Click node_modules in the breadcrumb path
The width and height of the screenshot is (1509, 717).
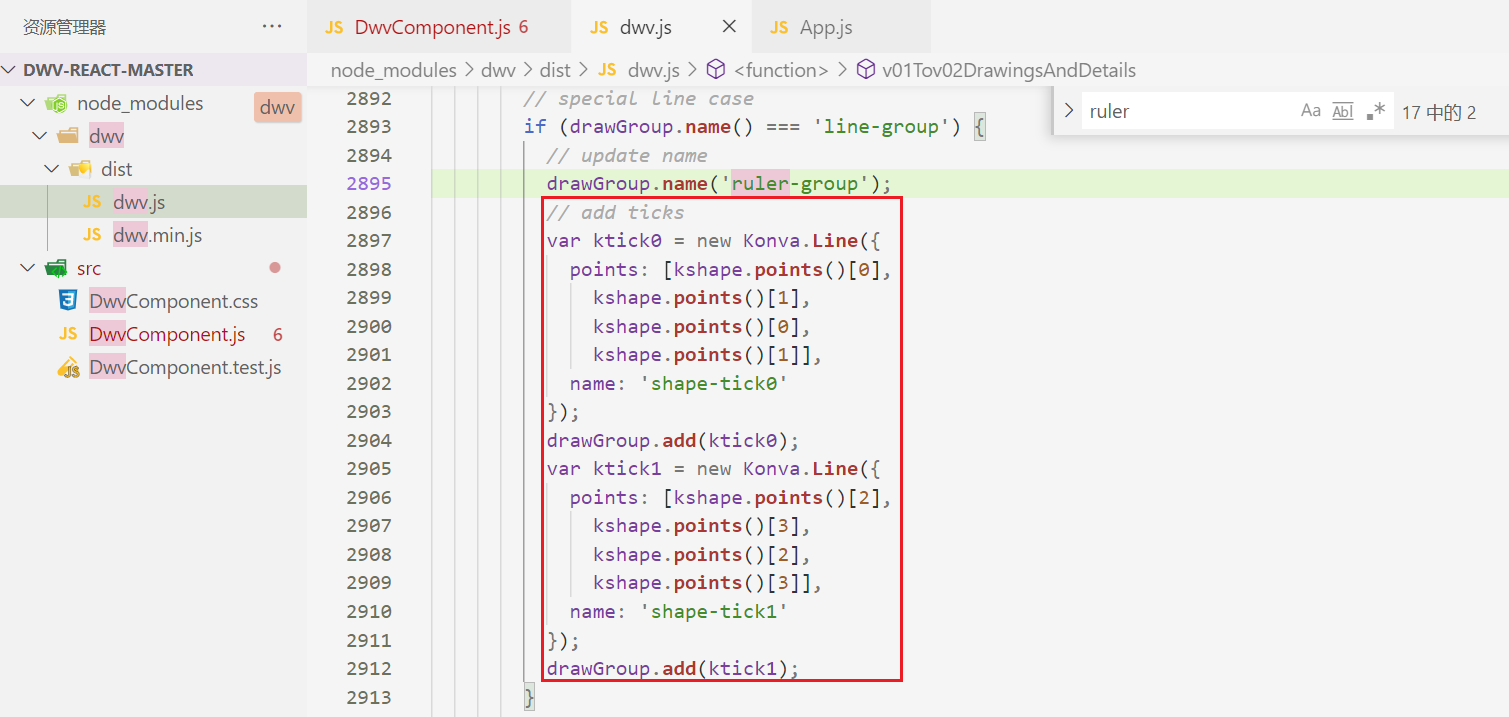coord(394,70)
